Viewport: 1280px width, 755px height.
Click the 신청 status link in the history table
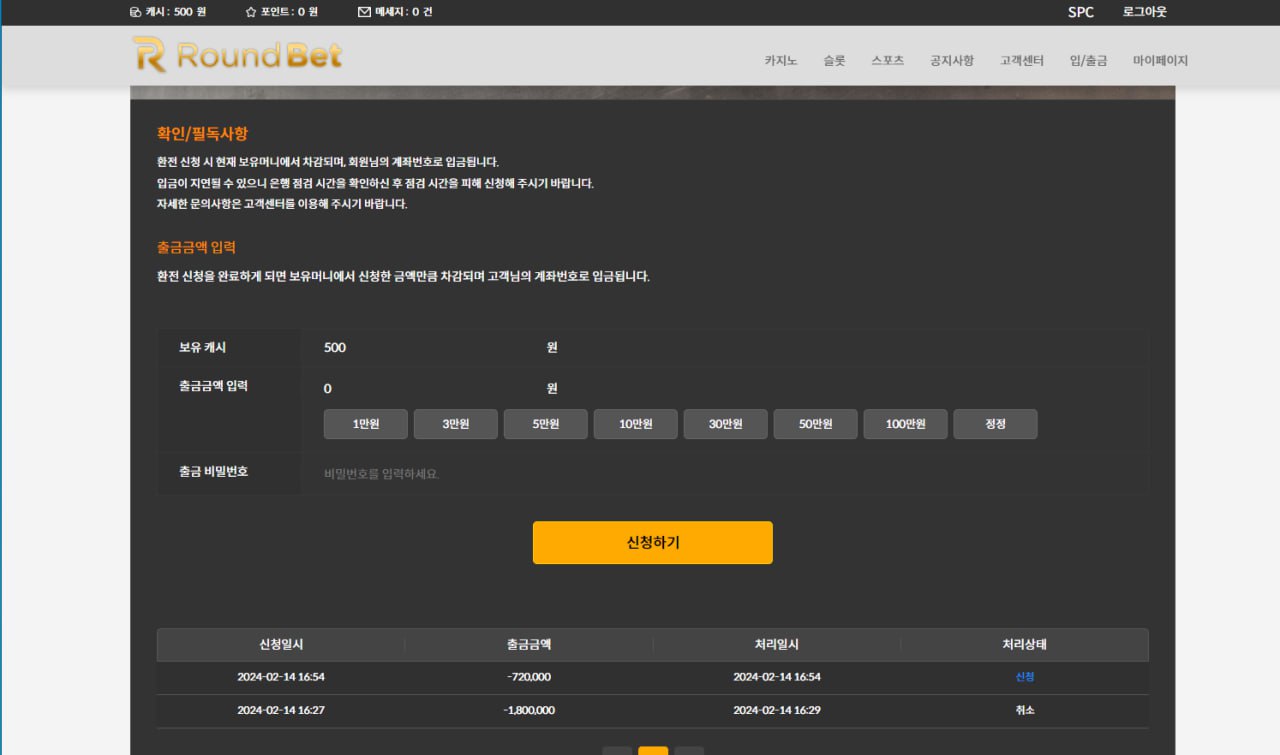pos(1025,677)
